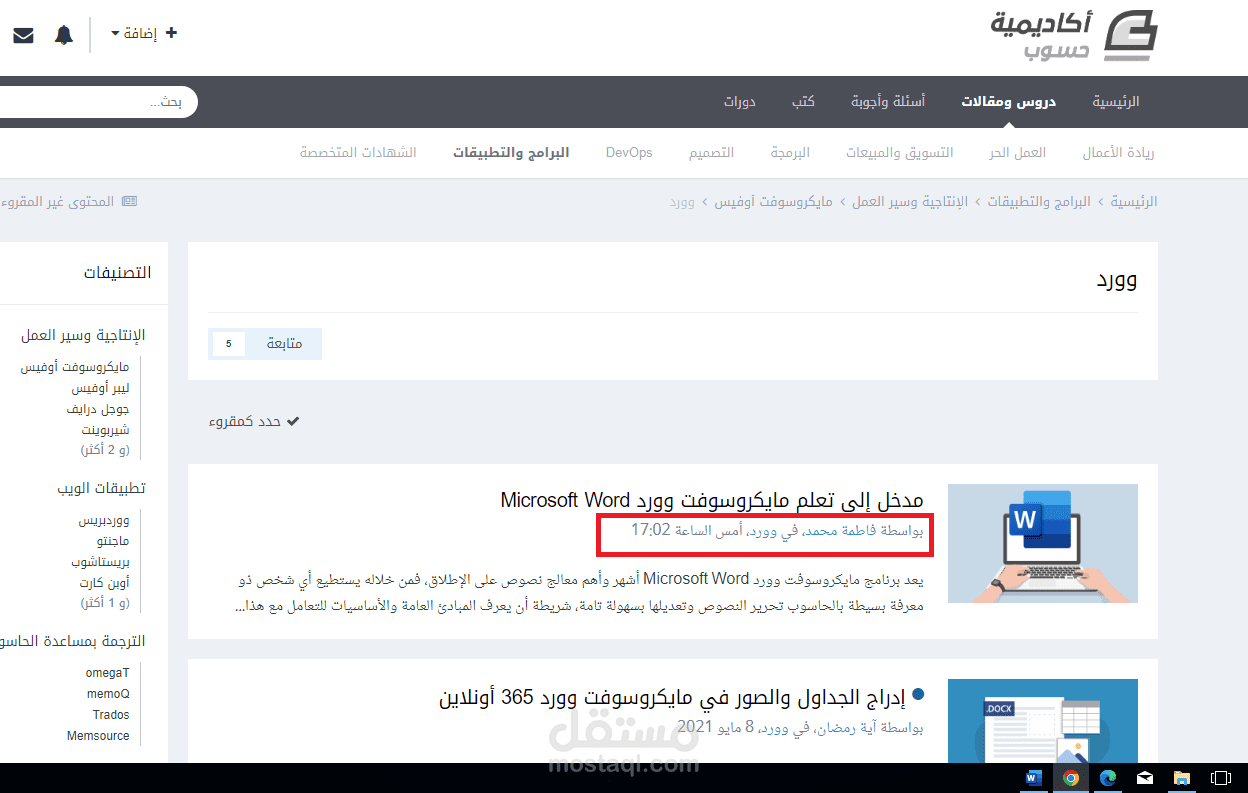
Task: Open sidebar category Trados
Action: tap(111, 714)
